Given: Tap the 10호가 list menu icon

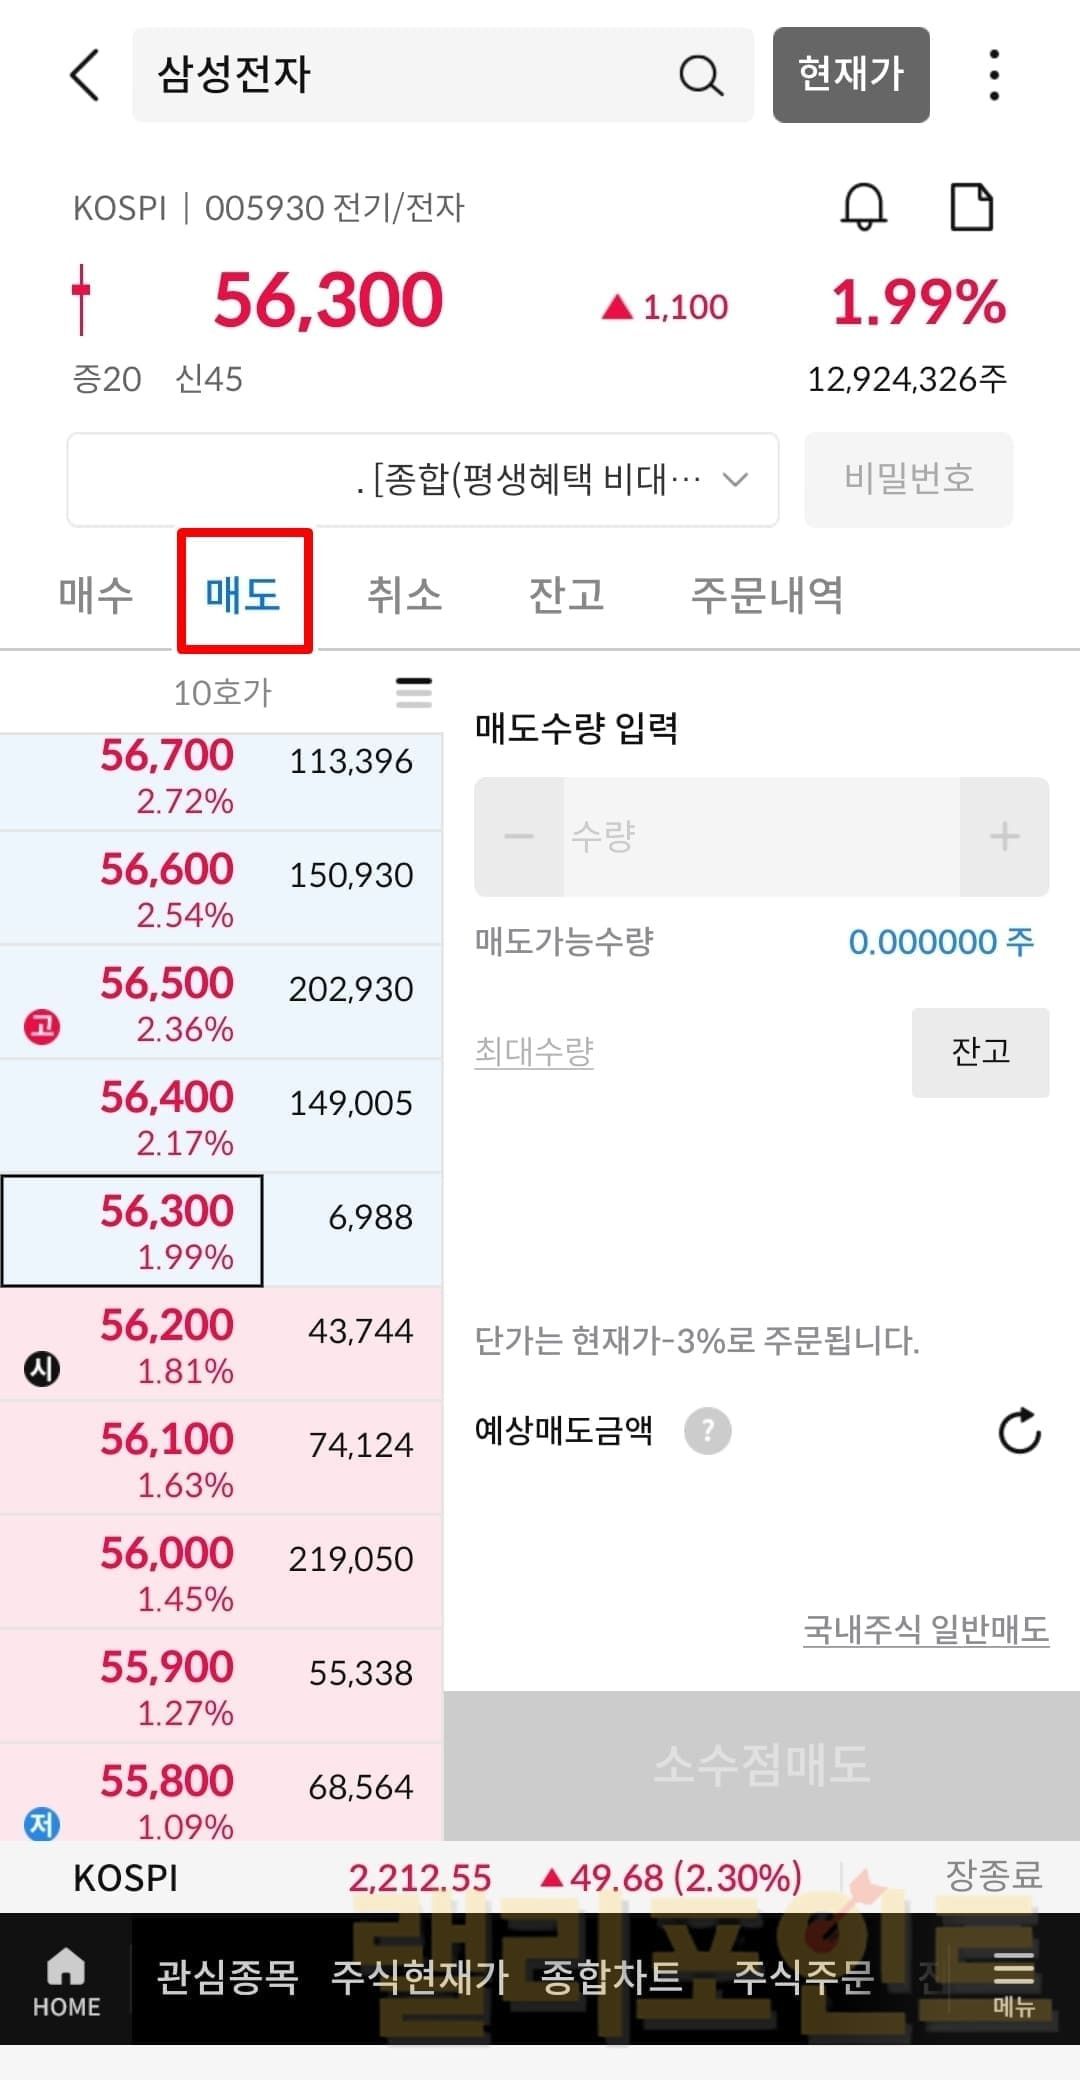Looking at the screenshot, I should pos(414,692).
